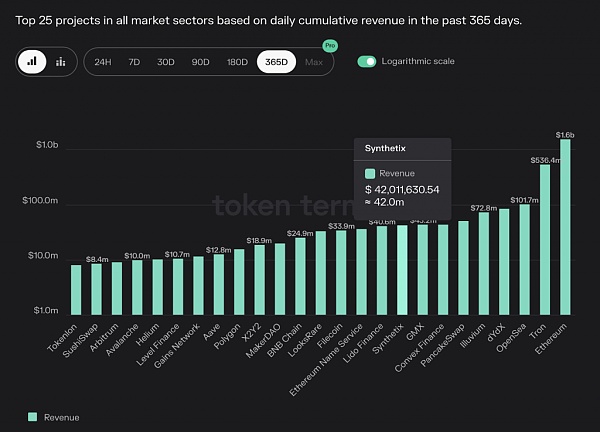Image resolution: width=600 pixels, height=432 pixels.
Task: Click the Revenue legend label
Action: (x=61, y=417)
